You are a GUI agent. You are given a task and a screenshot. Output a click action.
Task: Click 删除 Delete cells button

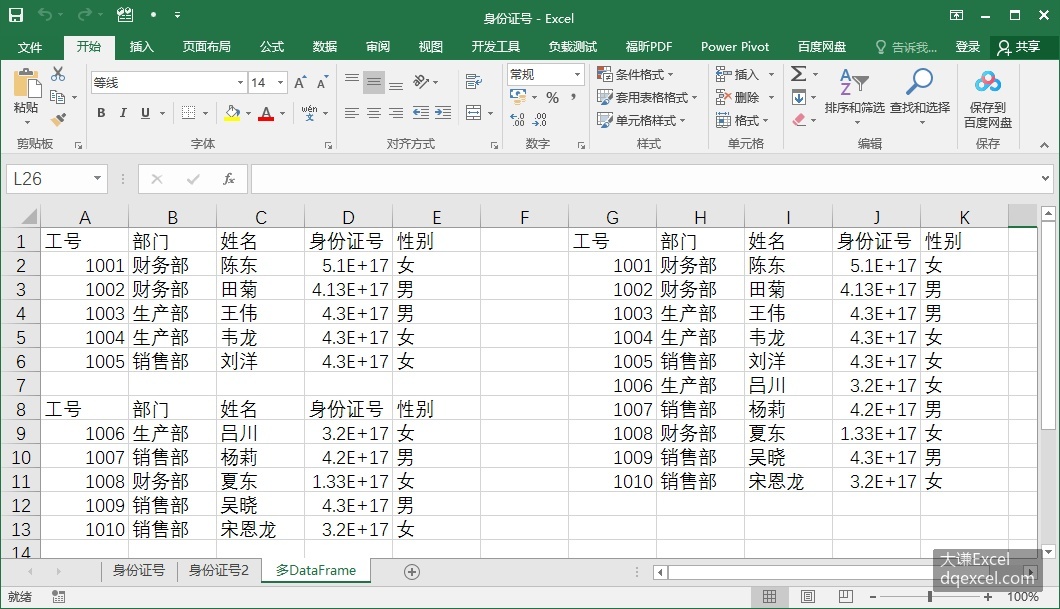[744, 97]
